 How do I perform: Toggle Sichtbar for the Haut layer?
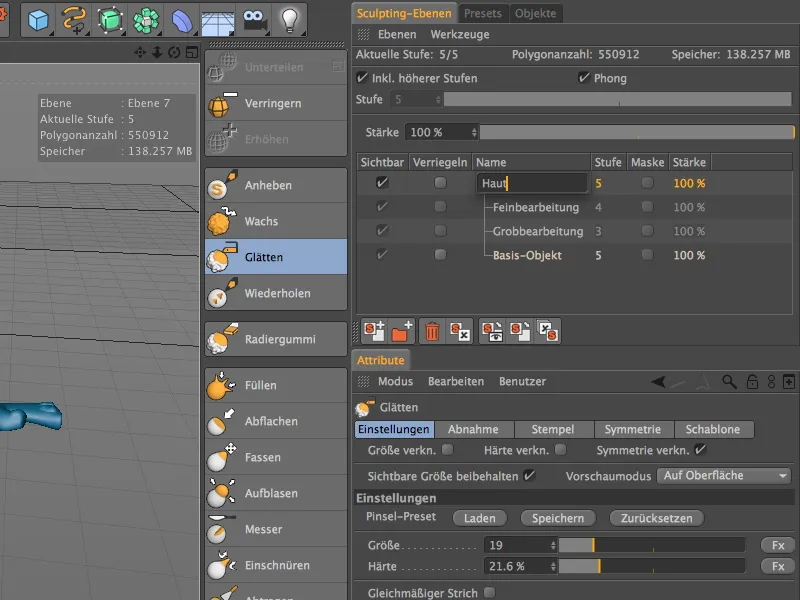(382, 183)
